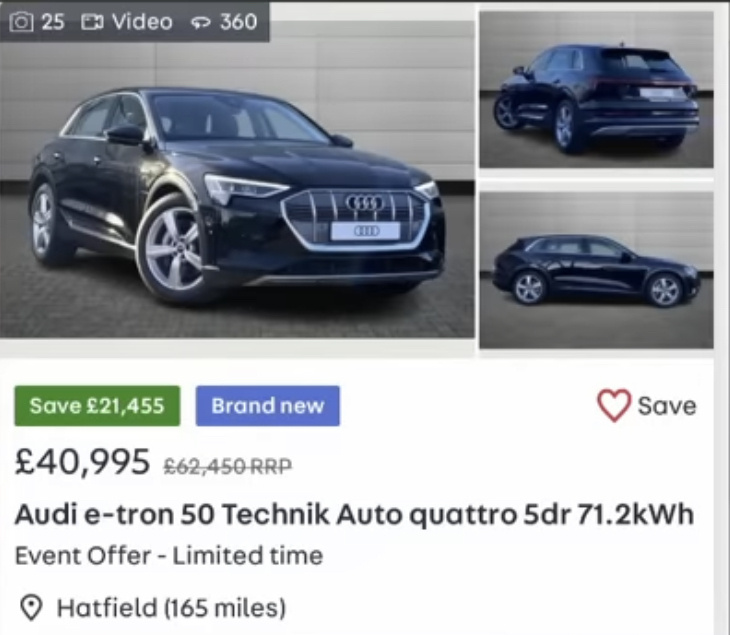Open the rear view car thumbnail

(x=596, y=89)
